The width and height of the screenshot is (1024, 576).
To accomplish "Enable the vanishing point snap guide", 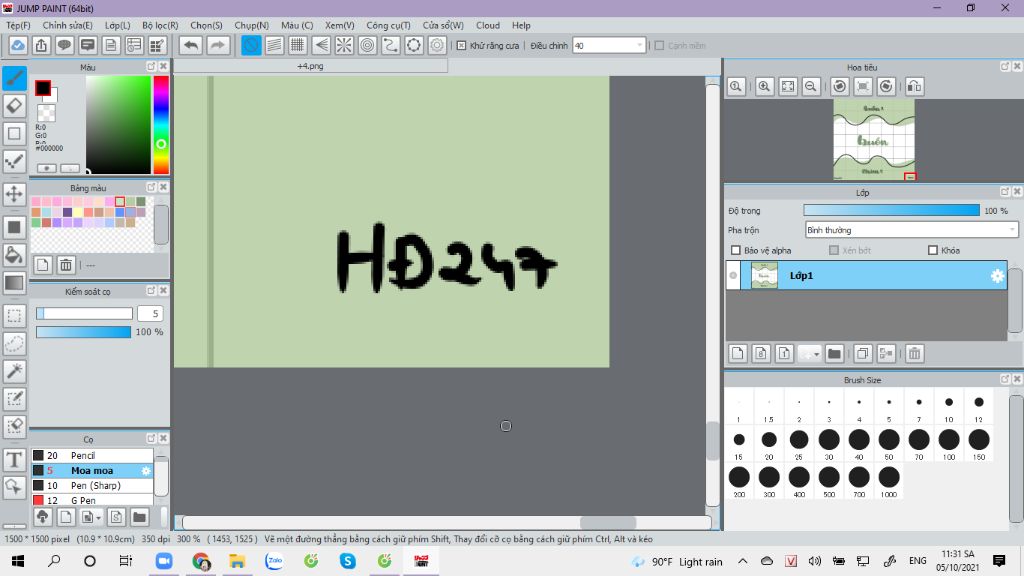I will (x=321, y=46).
